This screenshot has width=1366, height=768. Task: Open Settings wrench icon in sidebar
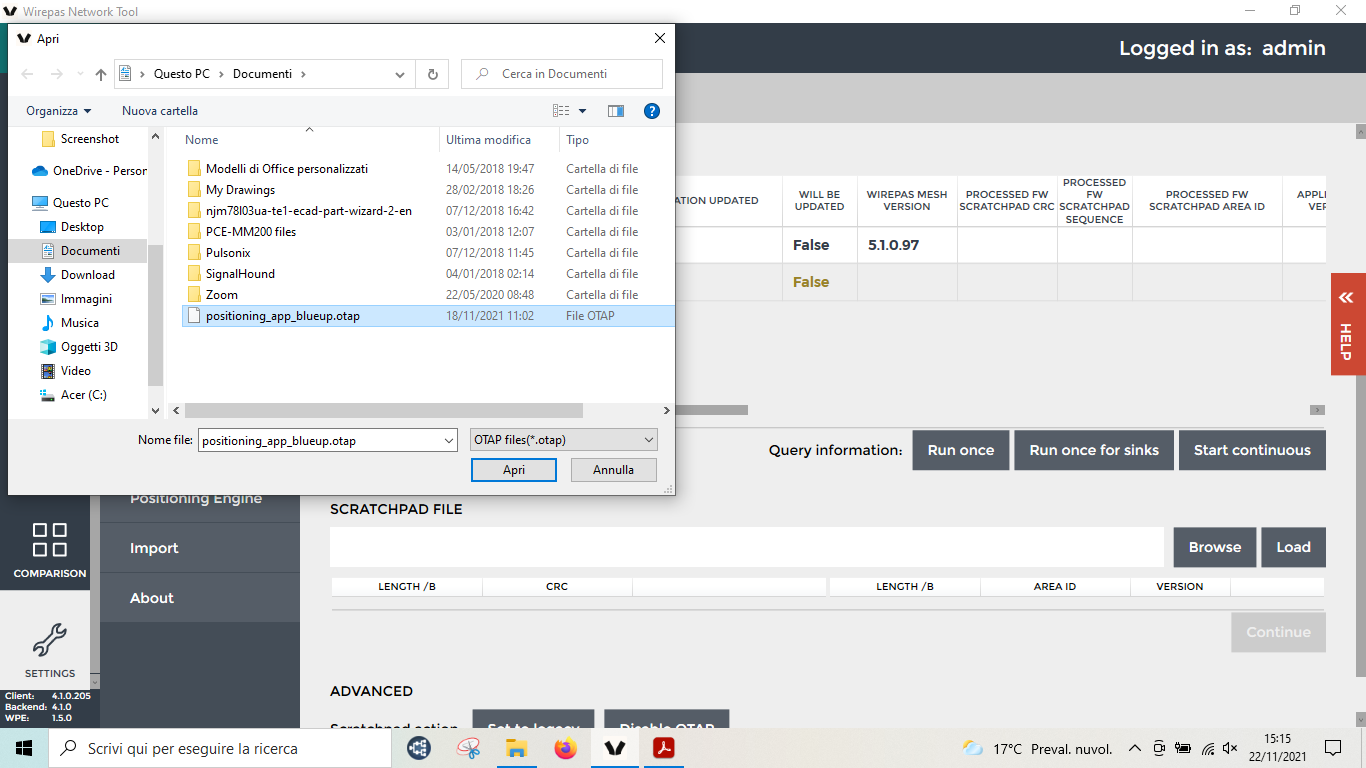49,647
